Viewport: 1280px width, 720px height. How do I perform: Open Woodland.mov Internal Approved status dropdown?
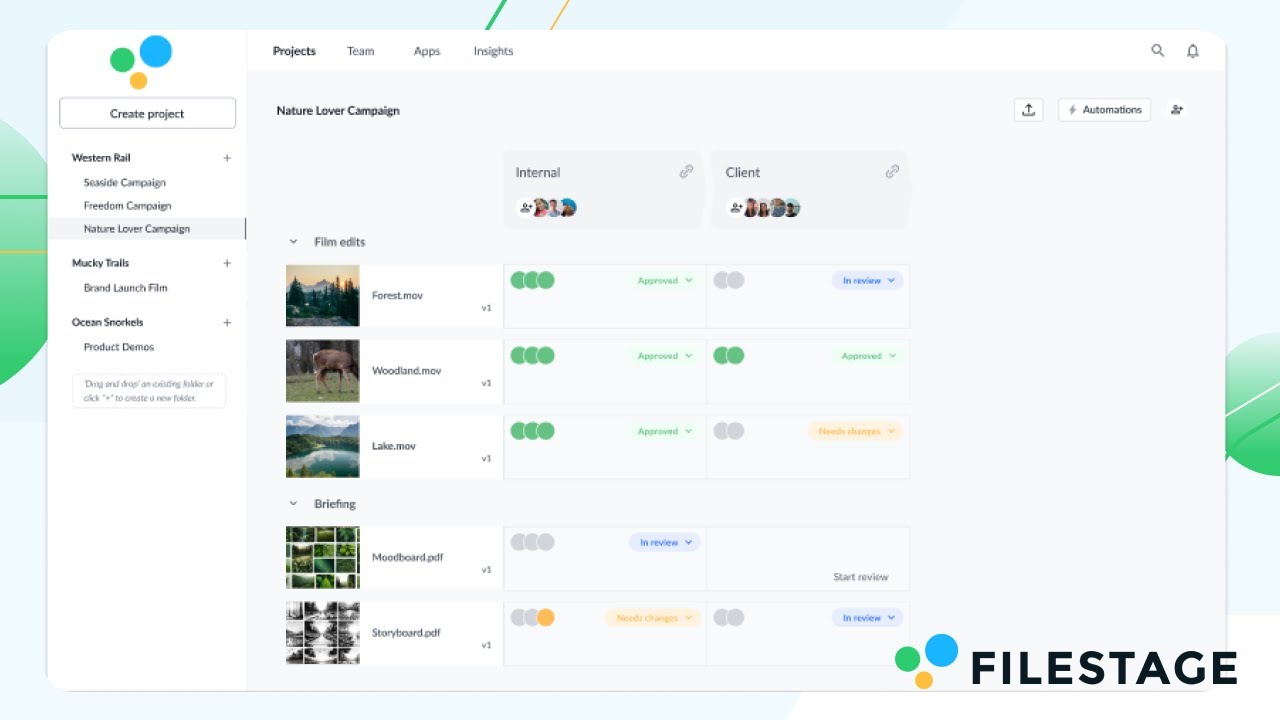pyautogui.click(x=665, y=355)
